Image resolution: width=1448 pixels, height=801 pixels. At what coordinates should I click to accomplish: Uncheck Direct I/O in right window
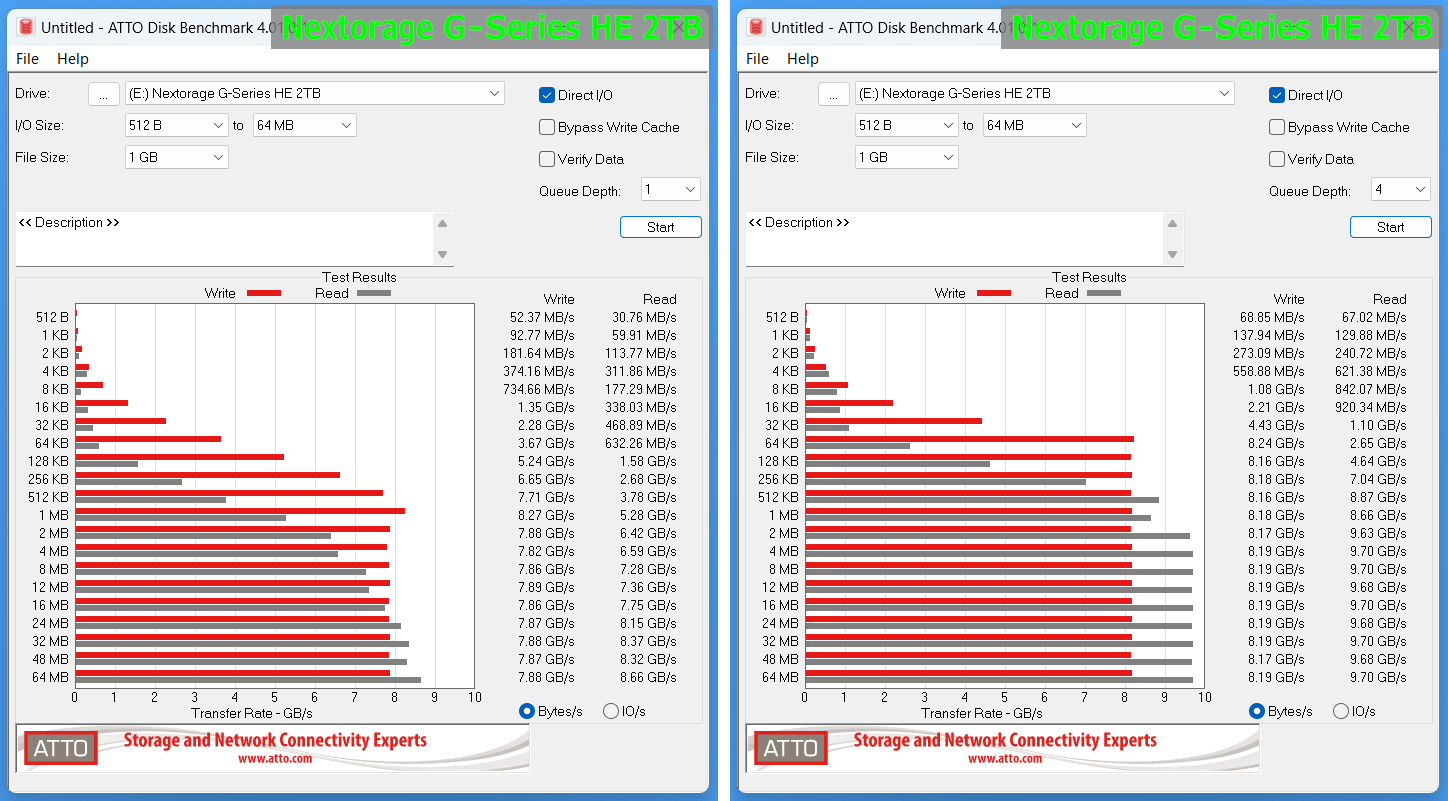(x=1277, y=95)
